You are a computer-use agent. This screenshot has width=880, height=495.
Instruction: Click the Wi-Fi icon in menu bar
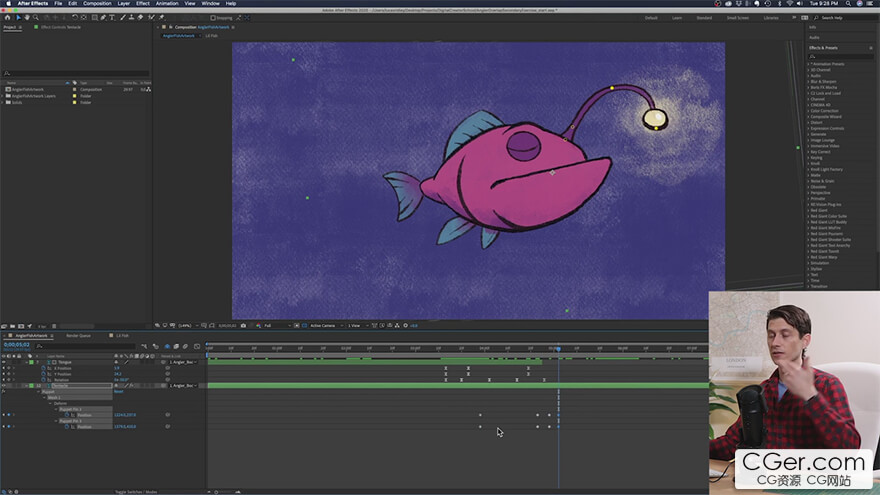(x=790, y=3)
